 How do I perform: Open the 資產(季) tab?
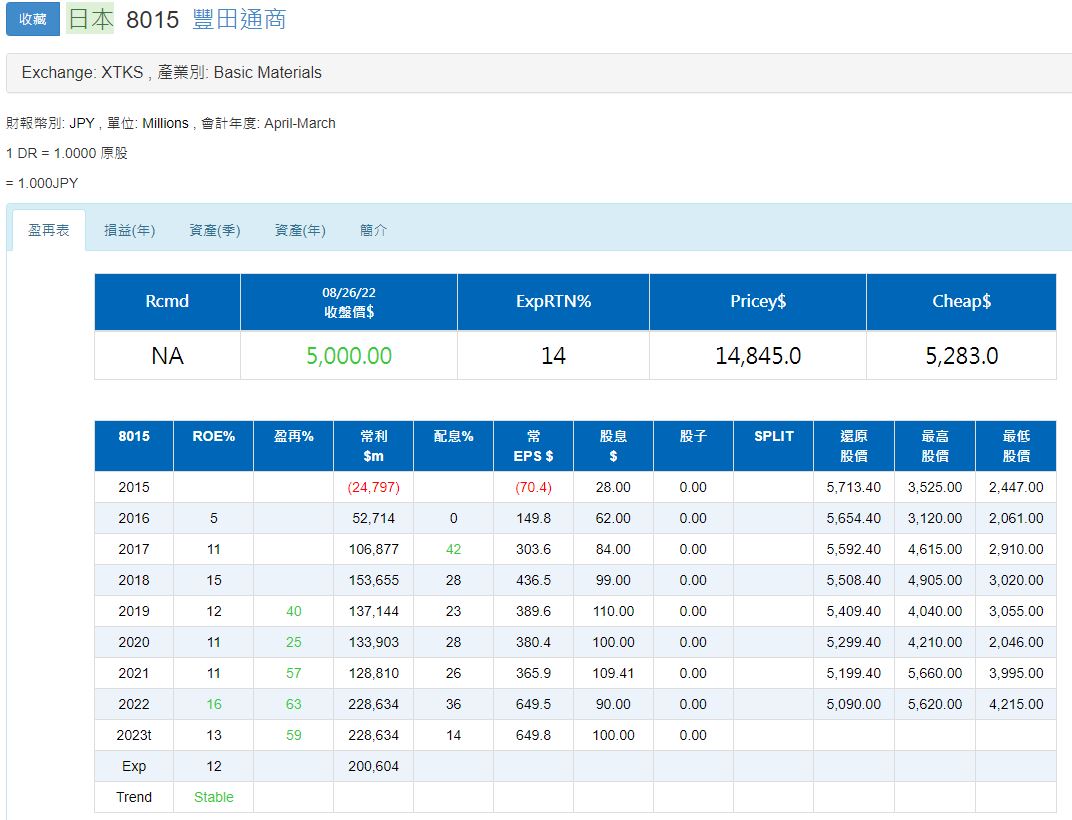point(215,230)
